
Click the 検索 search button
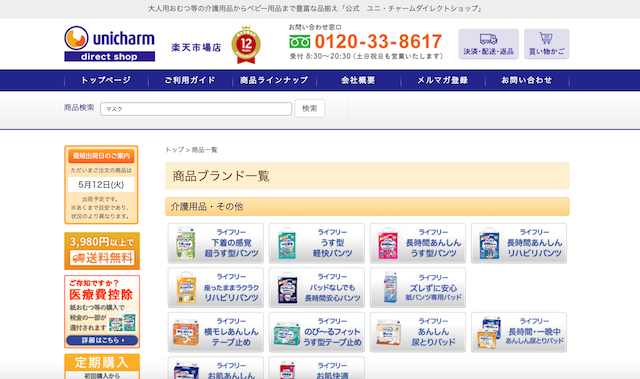[x=309, y=109]
